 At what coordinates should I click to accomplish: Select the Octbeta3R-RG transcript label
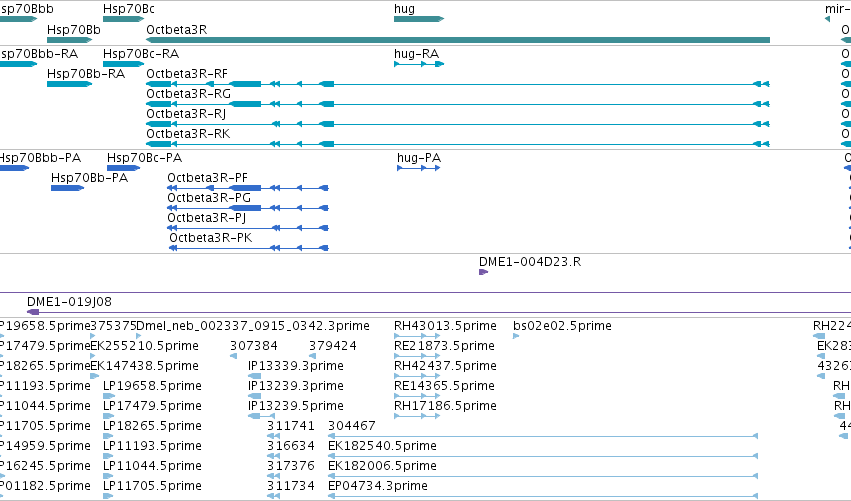click(x=188, y=94)
